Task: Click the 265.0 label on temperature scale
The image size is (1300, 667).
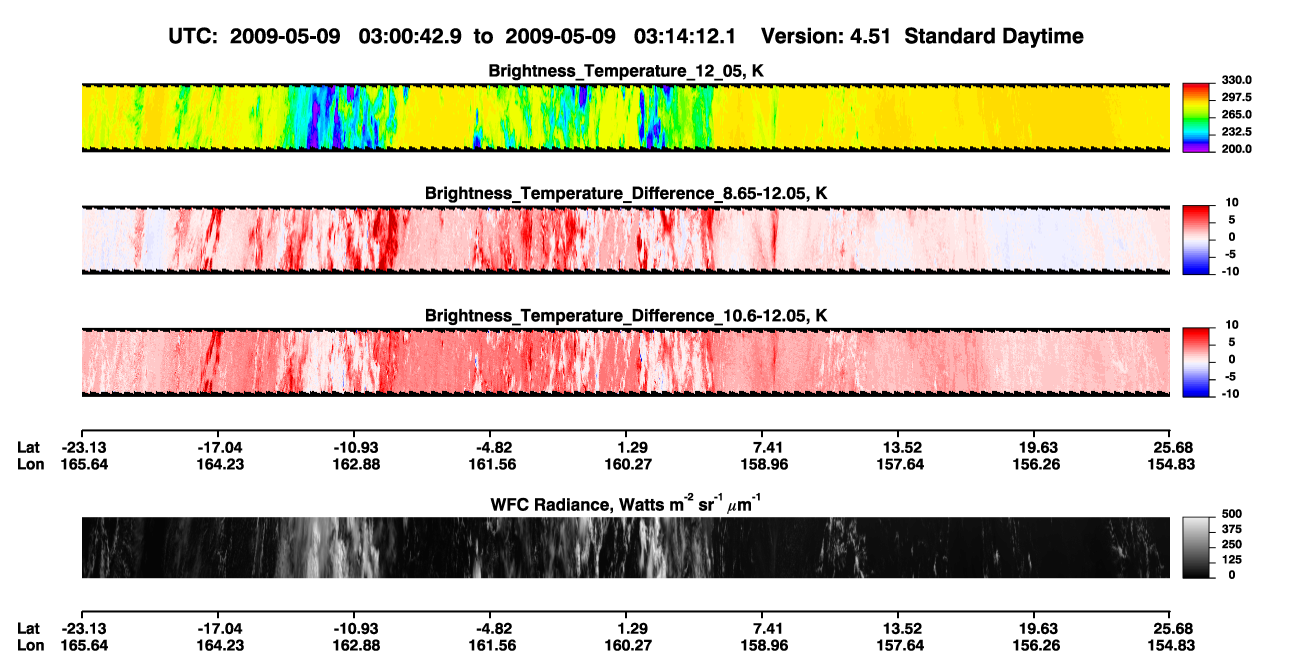Action: click(x=1236, y=115)
